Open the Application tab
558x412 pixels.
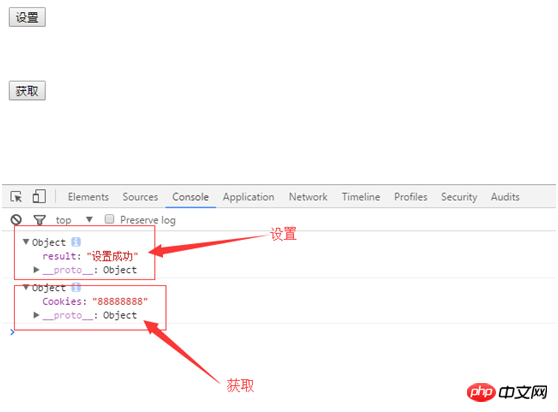point(248,197)
